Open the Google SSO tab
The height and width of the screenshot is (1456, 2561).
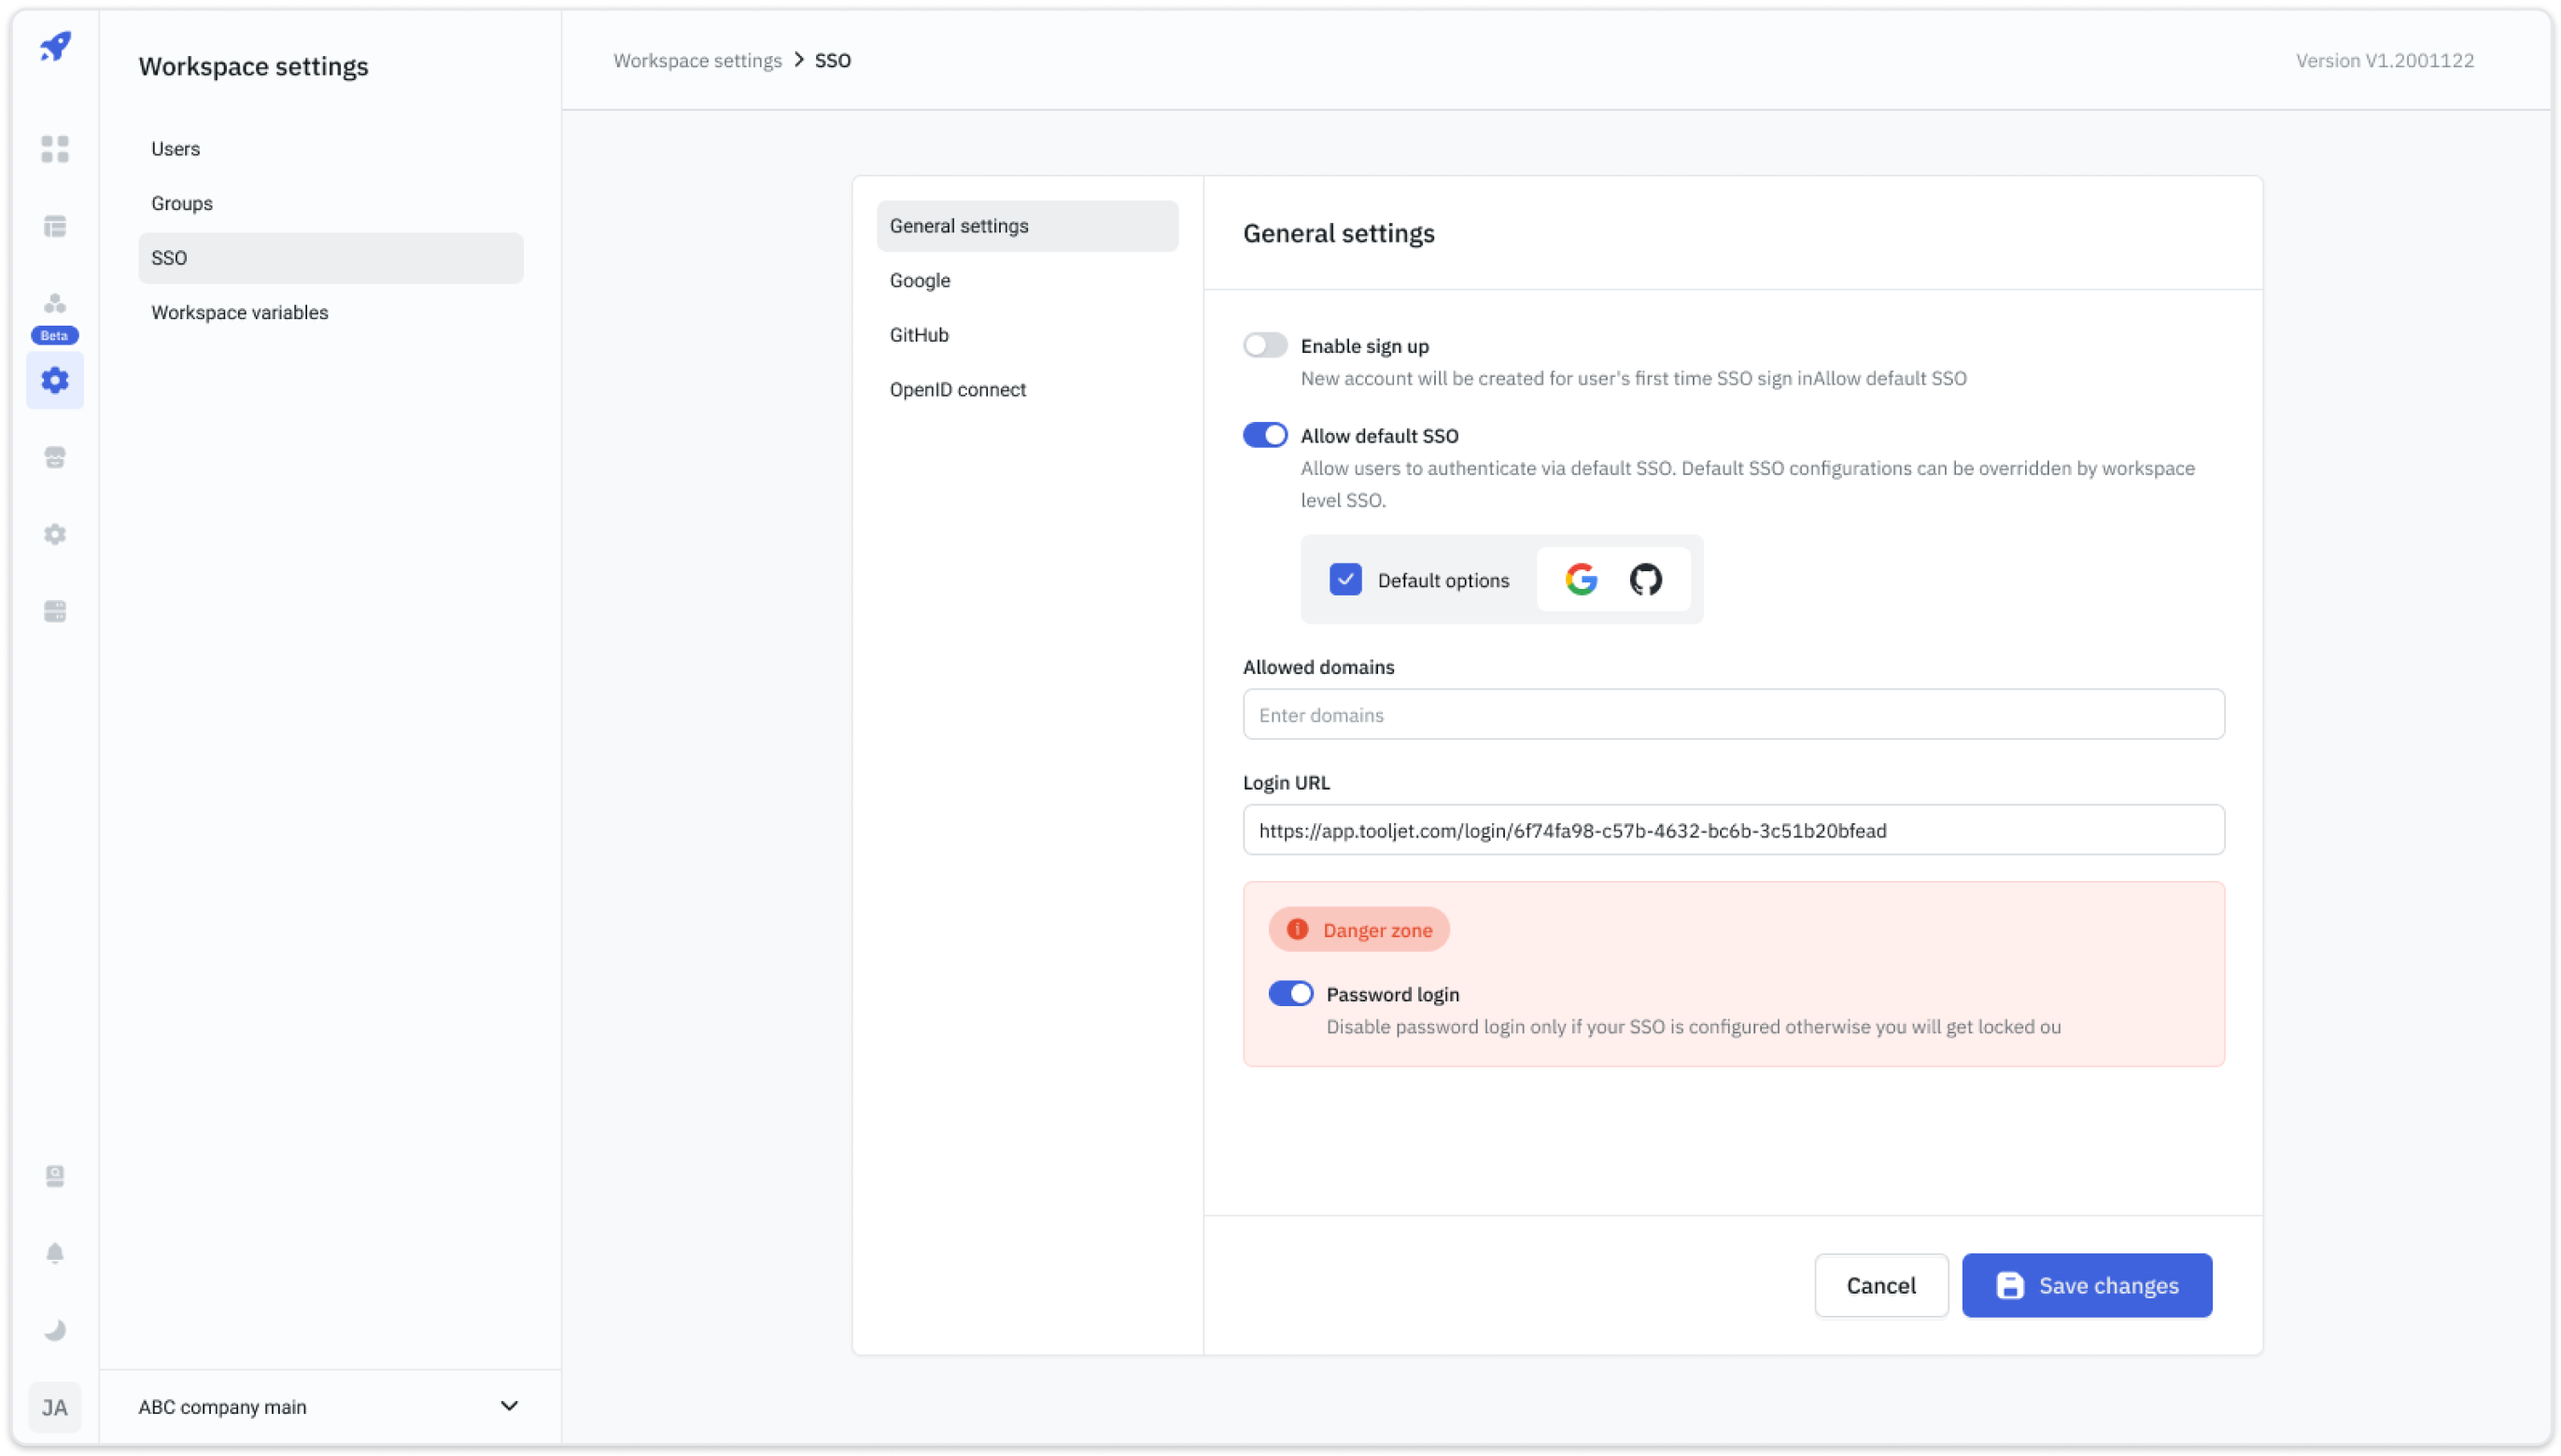tap(920, 281)
